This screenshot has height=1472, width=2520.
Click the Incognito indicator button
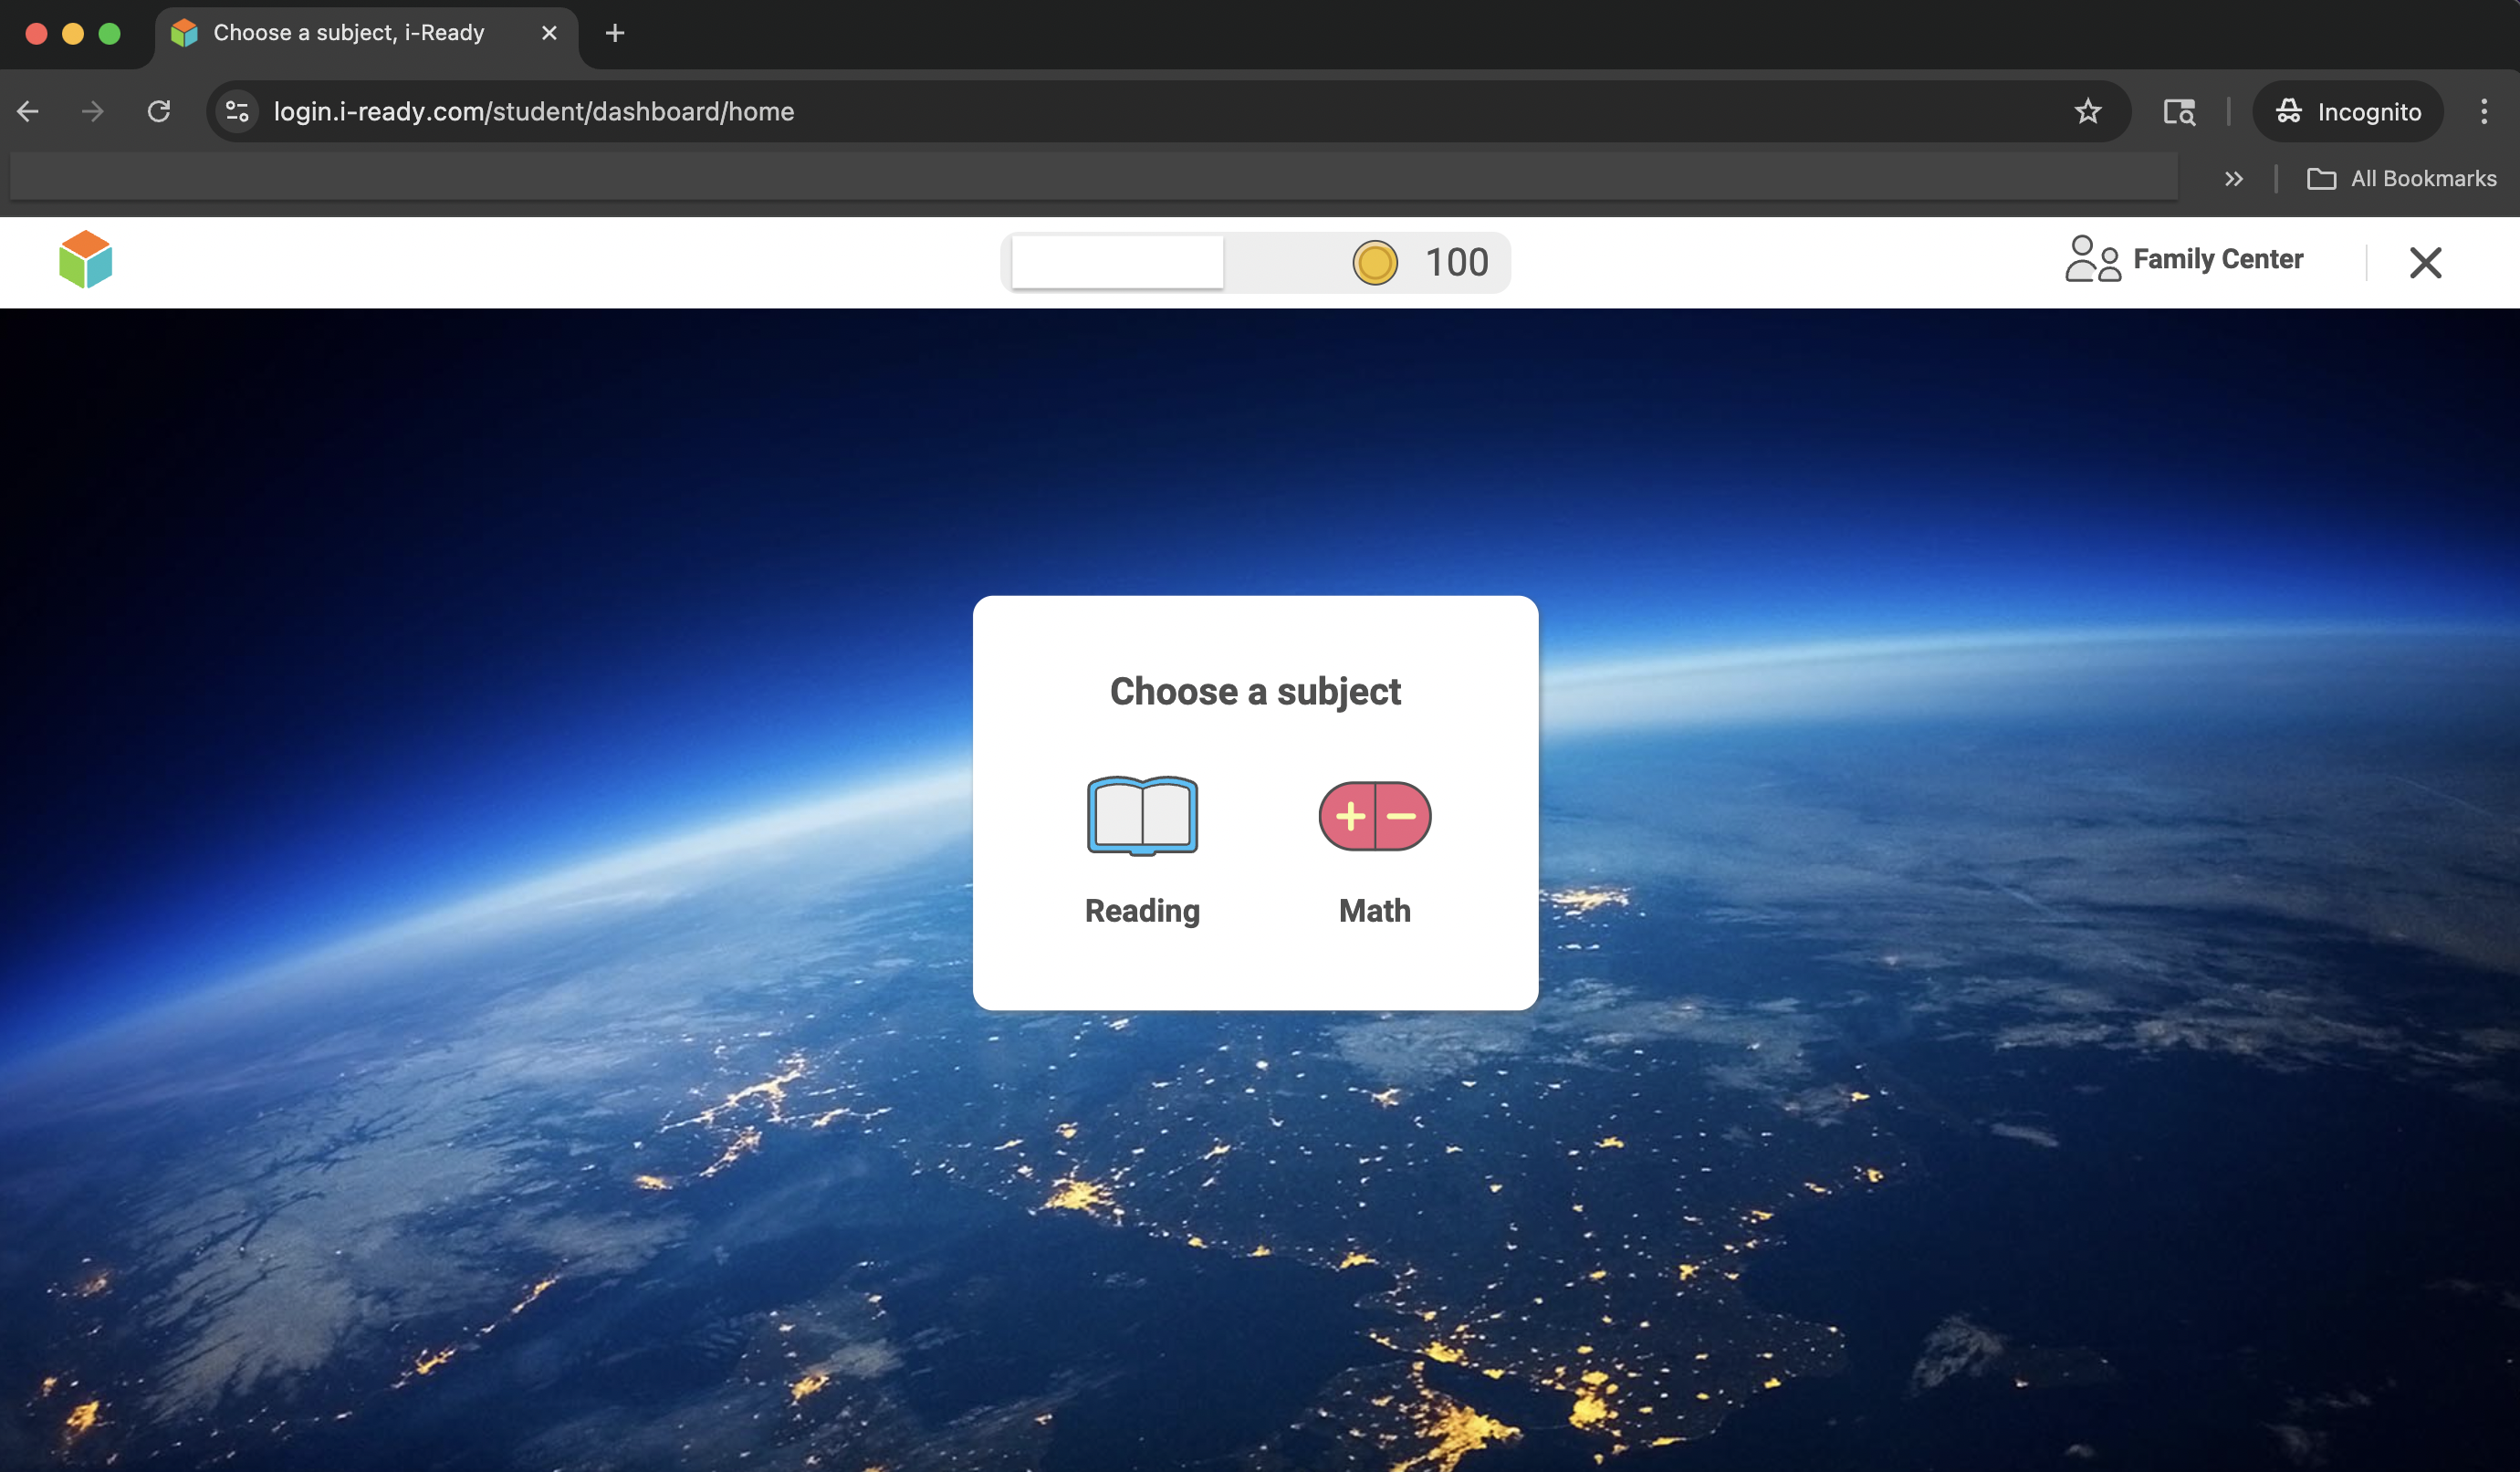tap(2348, 111)
